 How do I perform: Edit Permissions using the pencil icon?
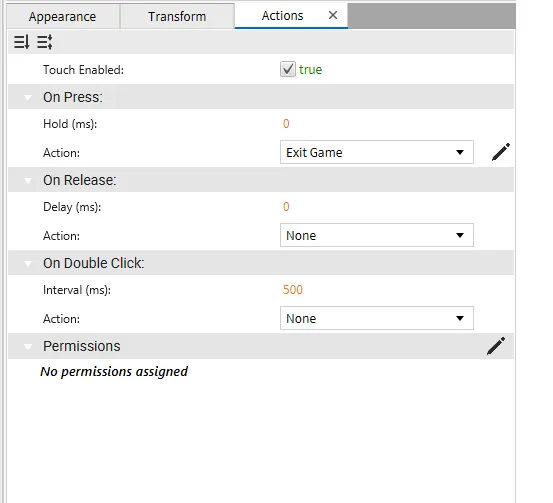click(496, 346)
